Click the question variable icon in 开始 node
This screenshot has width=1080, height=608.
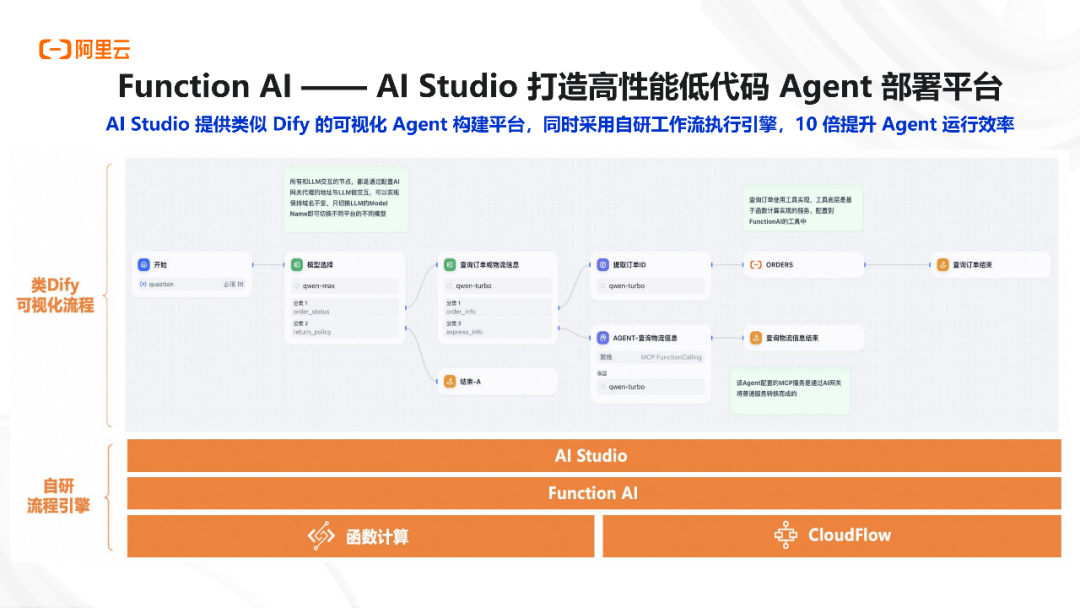click(143, 284)
